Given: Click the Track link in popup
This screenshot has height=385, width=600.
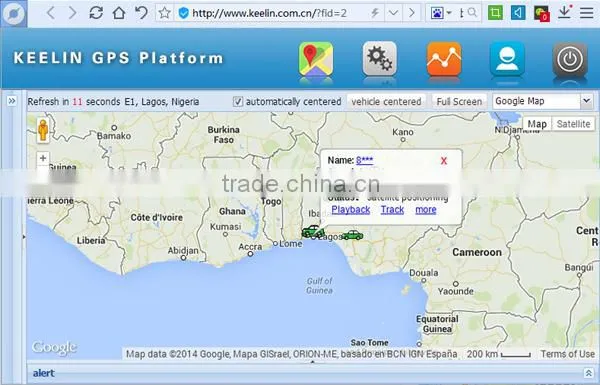Looking at the screenshot, I should pyautogui.click(x=392, y=210).
